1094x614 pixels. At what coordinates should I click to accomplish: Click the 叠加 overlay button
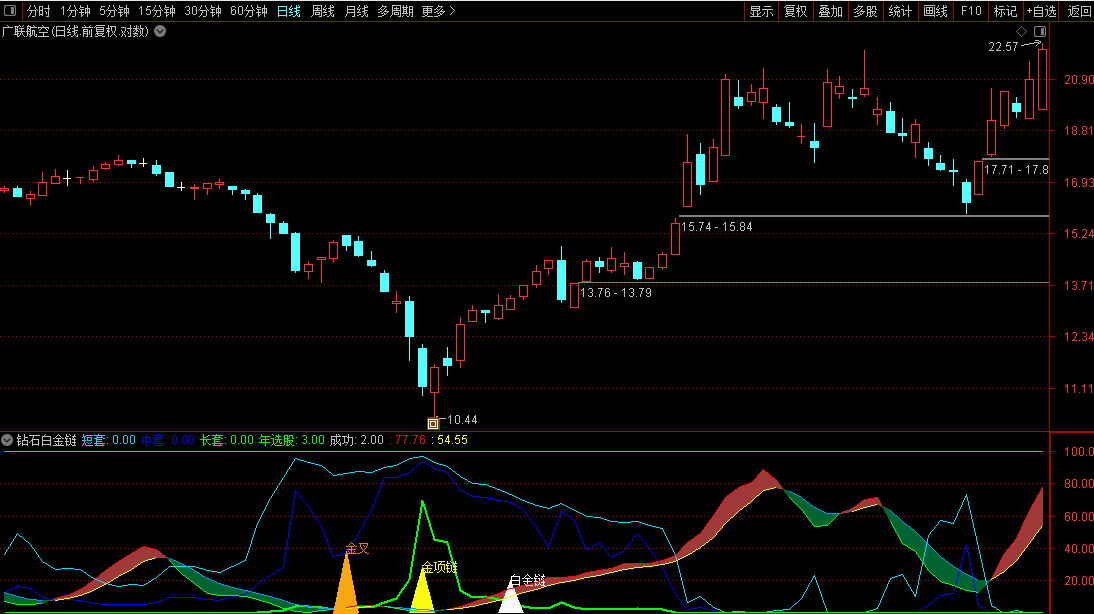[830, 11]
